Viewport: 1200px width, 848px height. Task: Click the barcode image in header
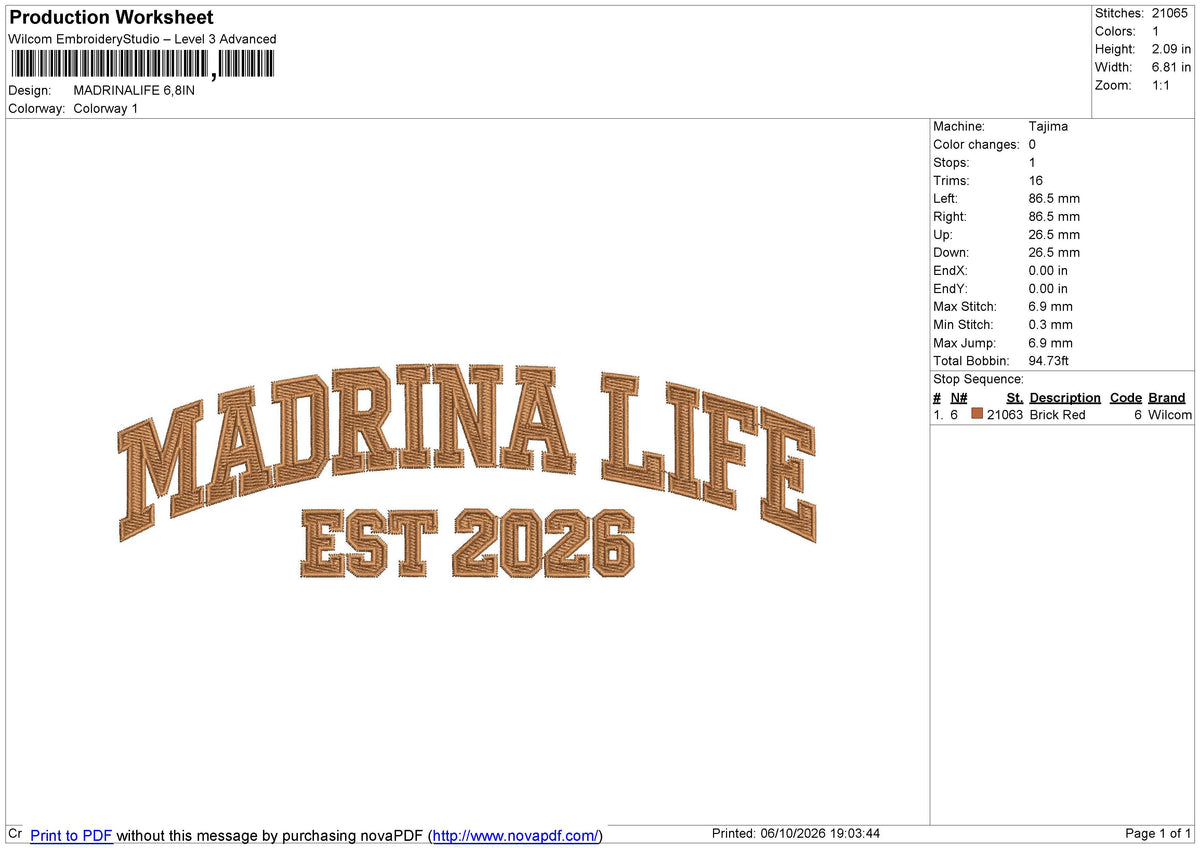[141, 65]
